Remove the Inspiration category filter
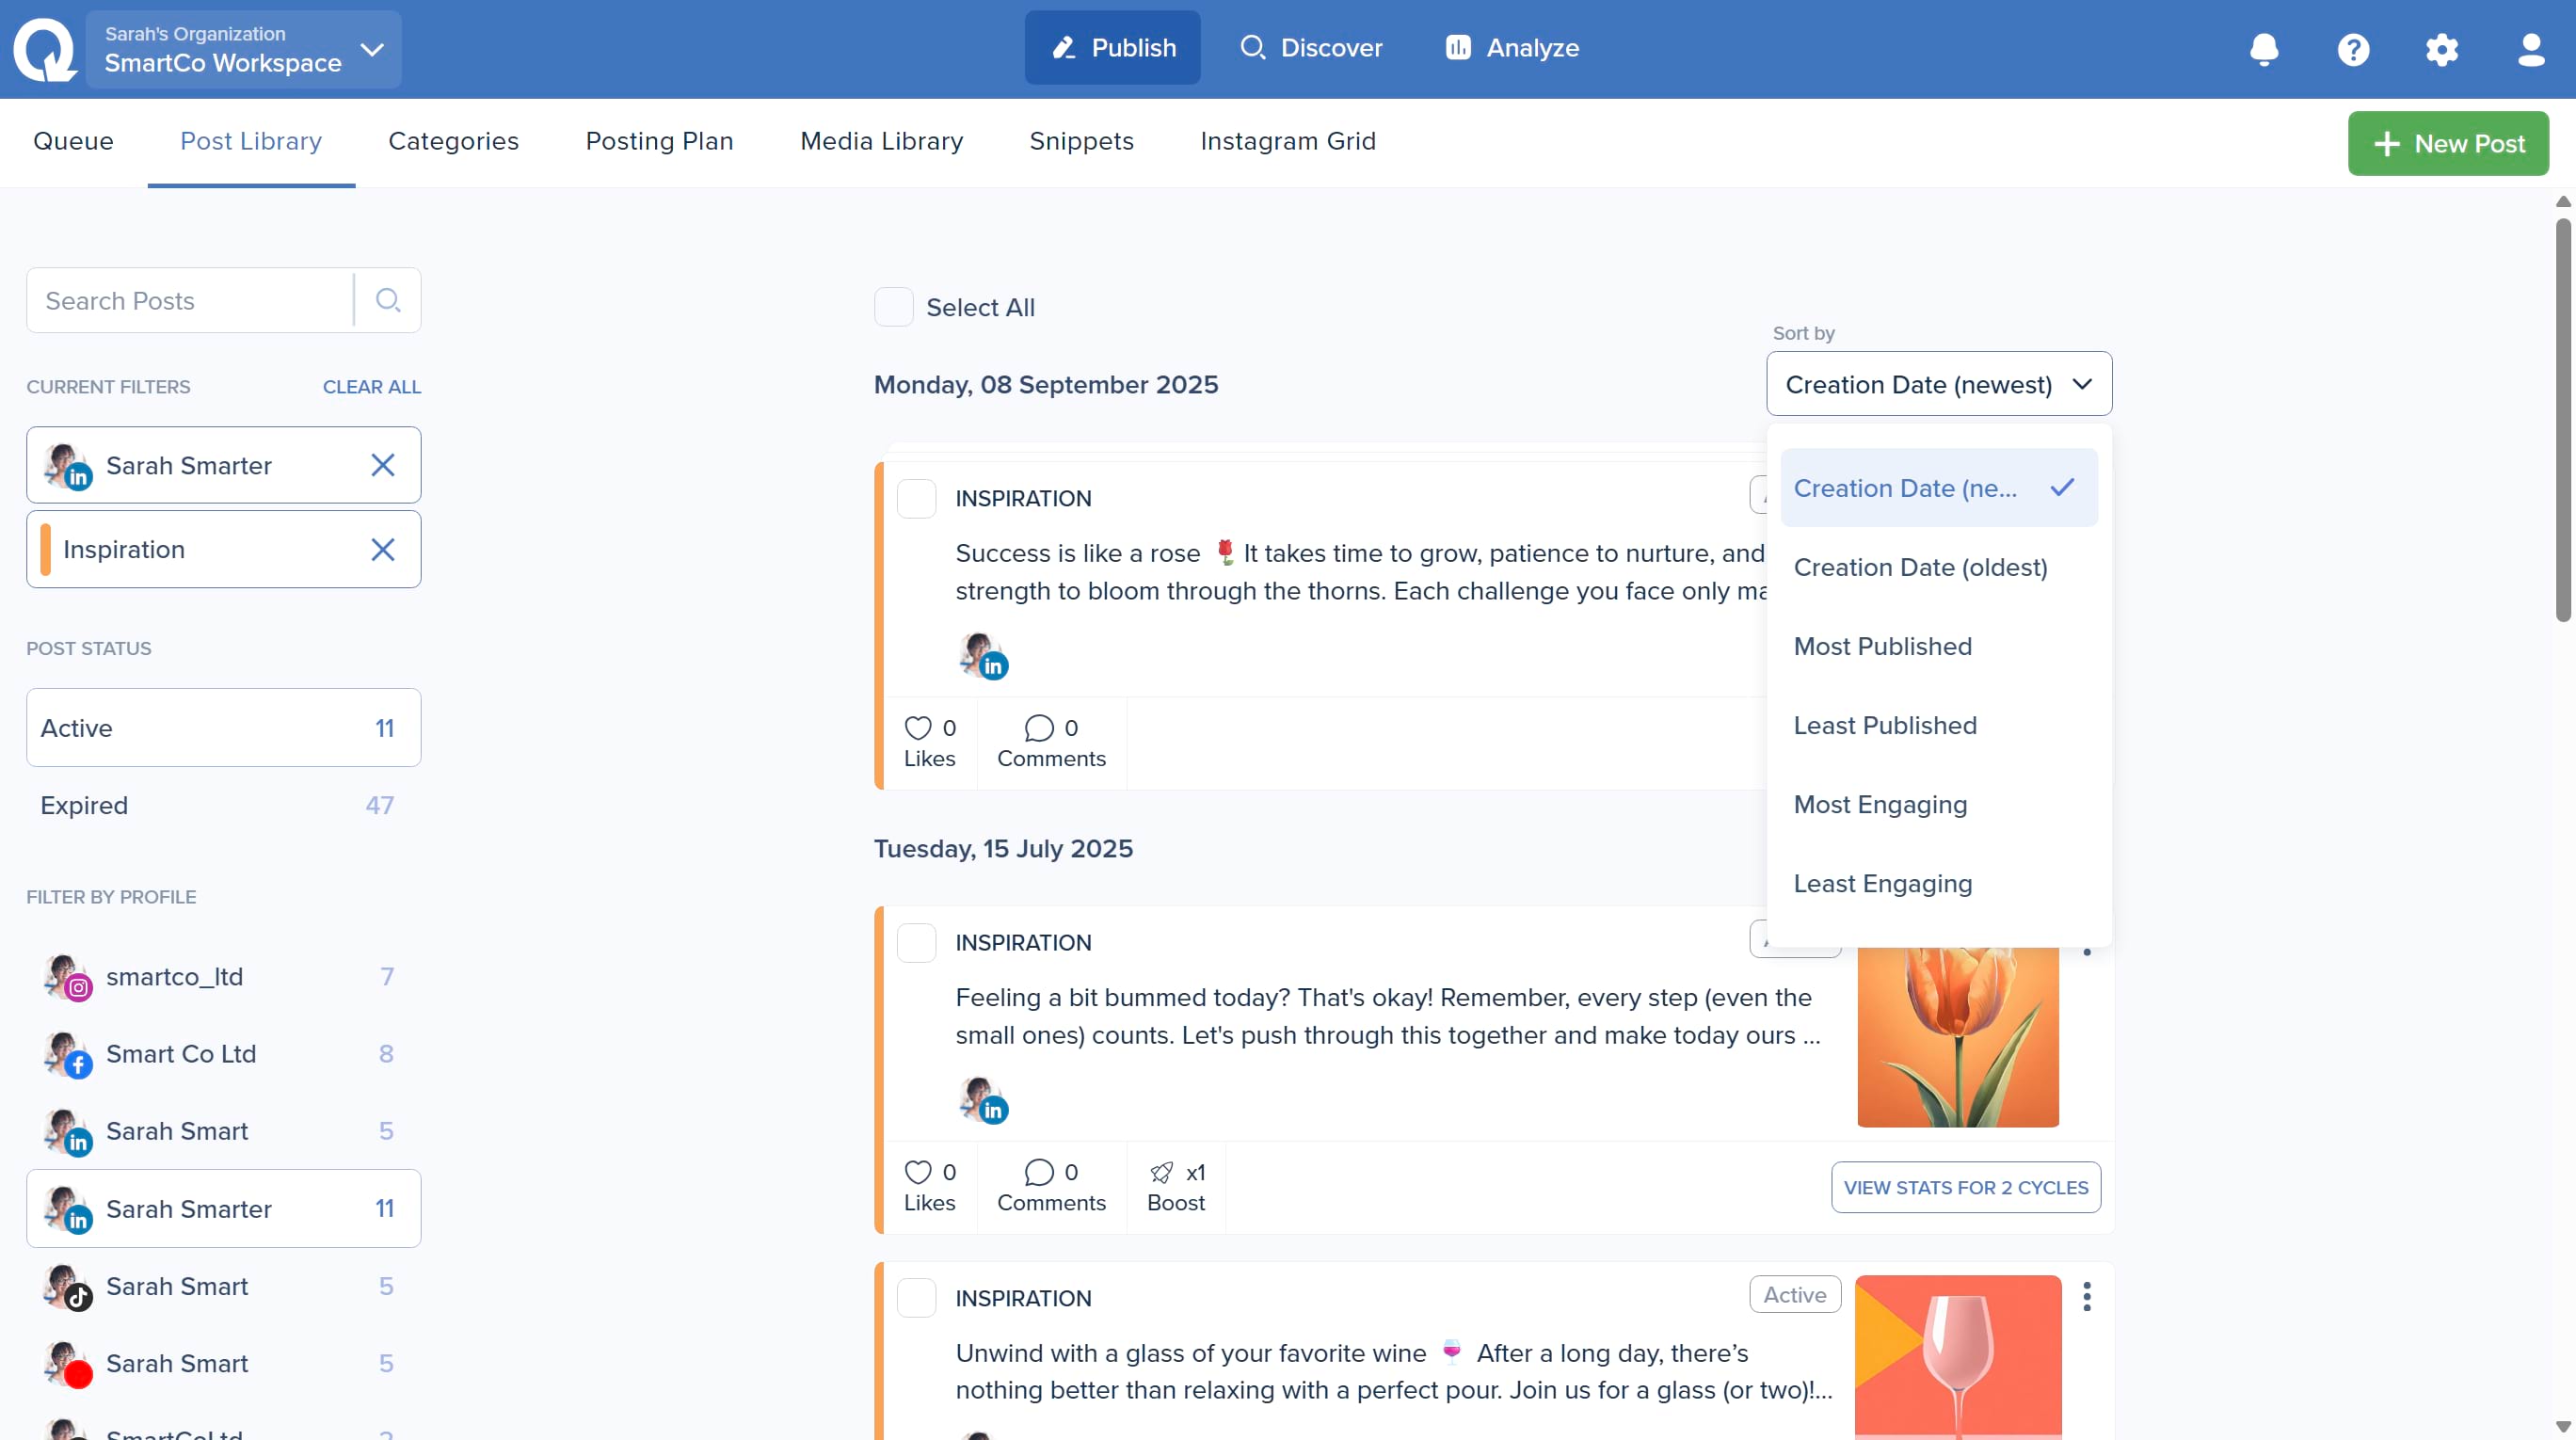The height and width of the screenshot is (1440, 2576). [382, 550]
